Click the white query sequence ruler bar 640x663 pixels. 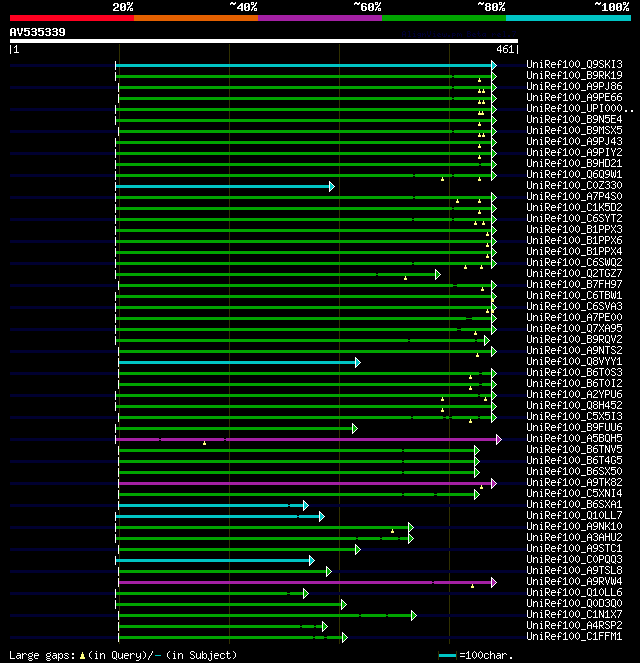264,41
